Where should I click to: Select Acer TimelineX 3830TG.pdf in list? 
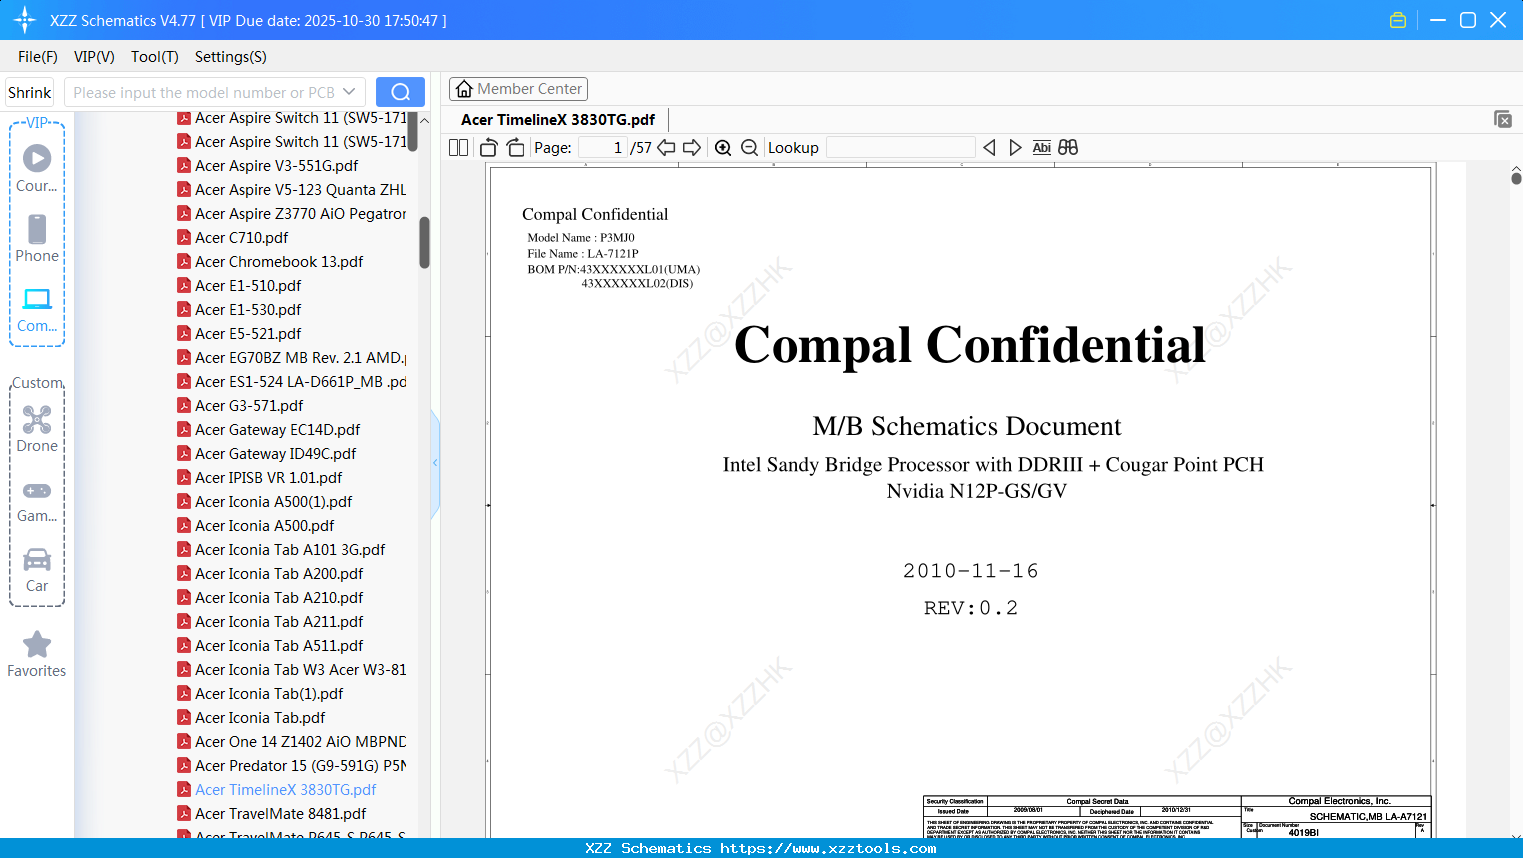pyautogui.click(x=285, y=790)
